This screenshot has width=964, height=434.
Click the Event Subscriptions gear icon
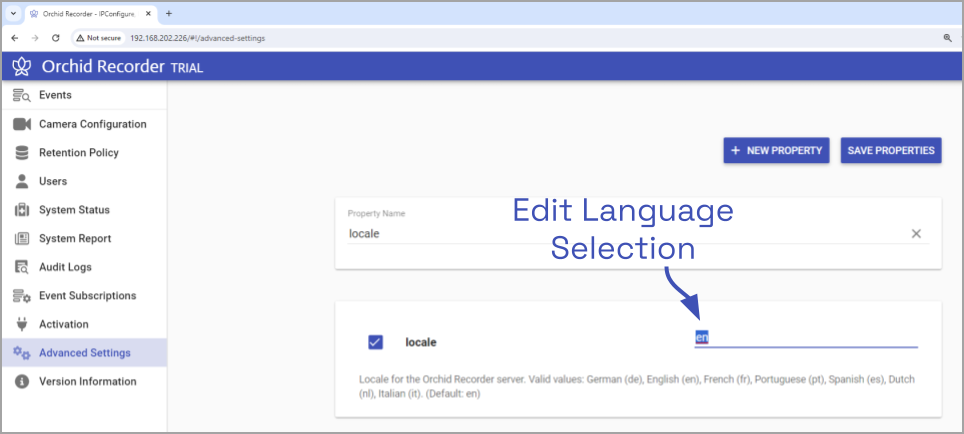point(22,296)
